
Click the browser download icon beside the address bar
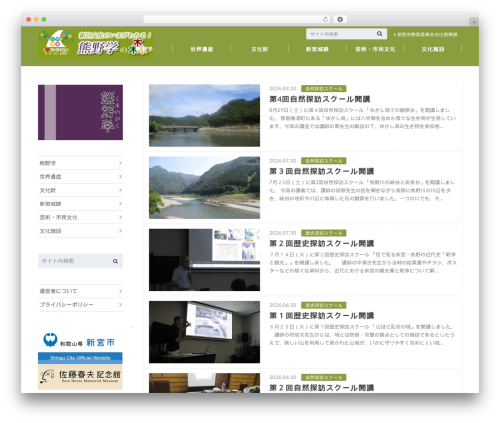pos(340,19)
